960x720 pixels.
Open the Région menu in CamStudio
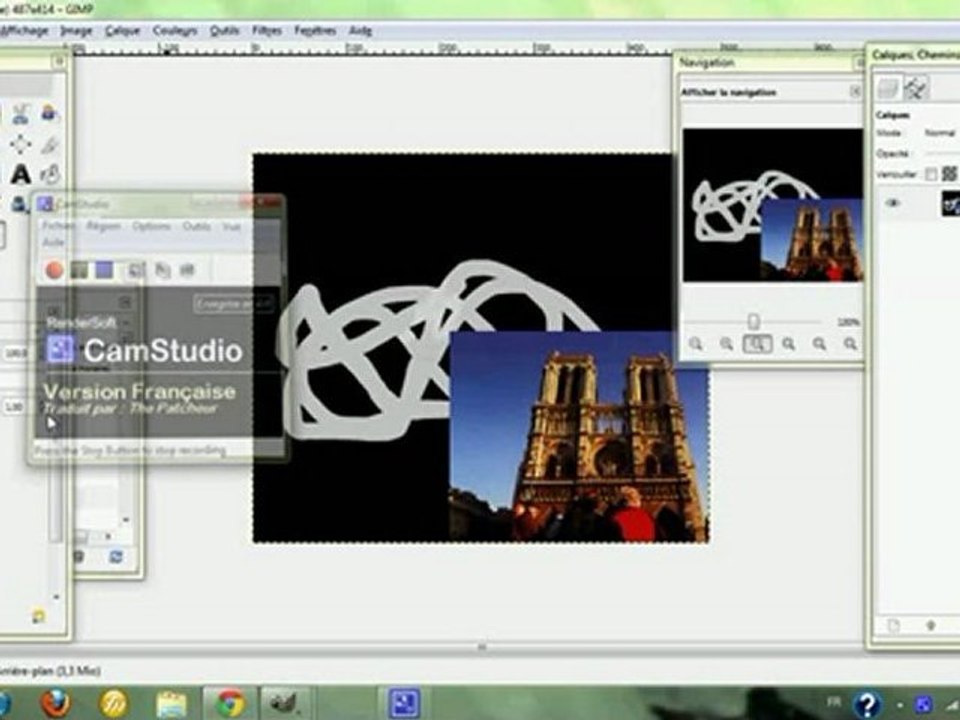(x=103, y=227)
